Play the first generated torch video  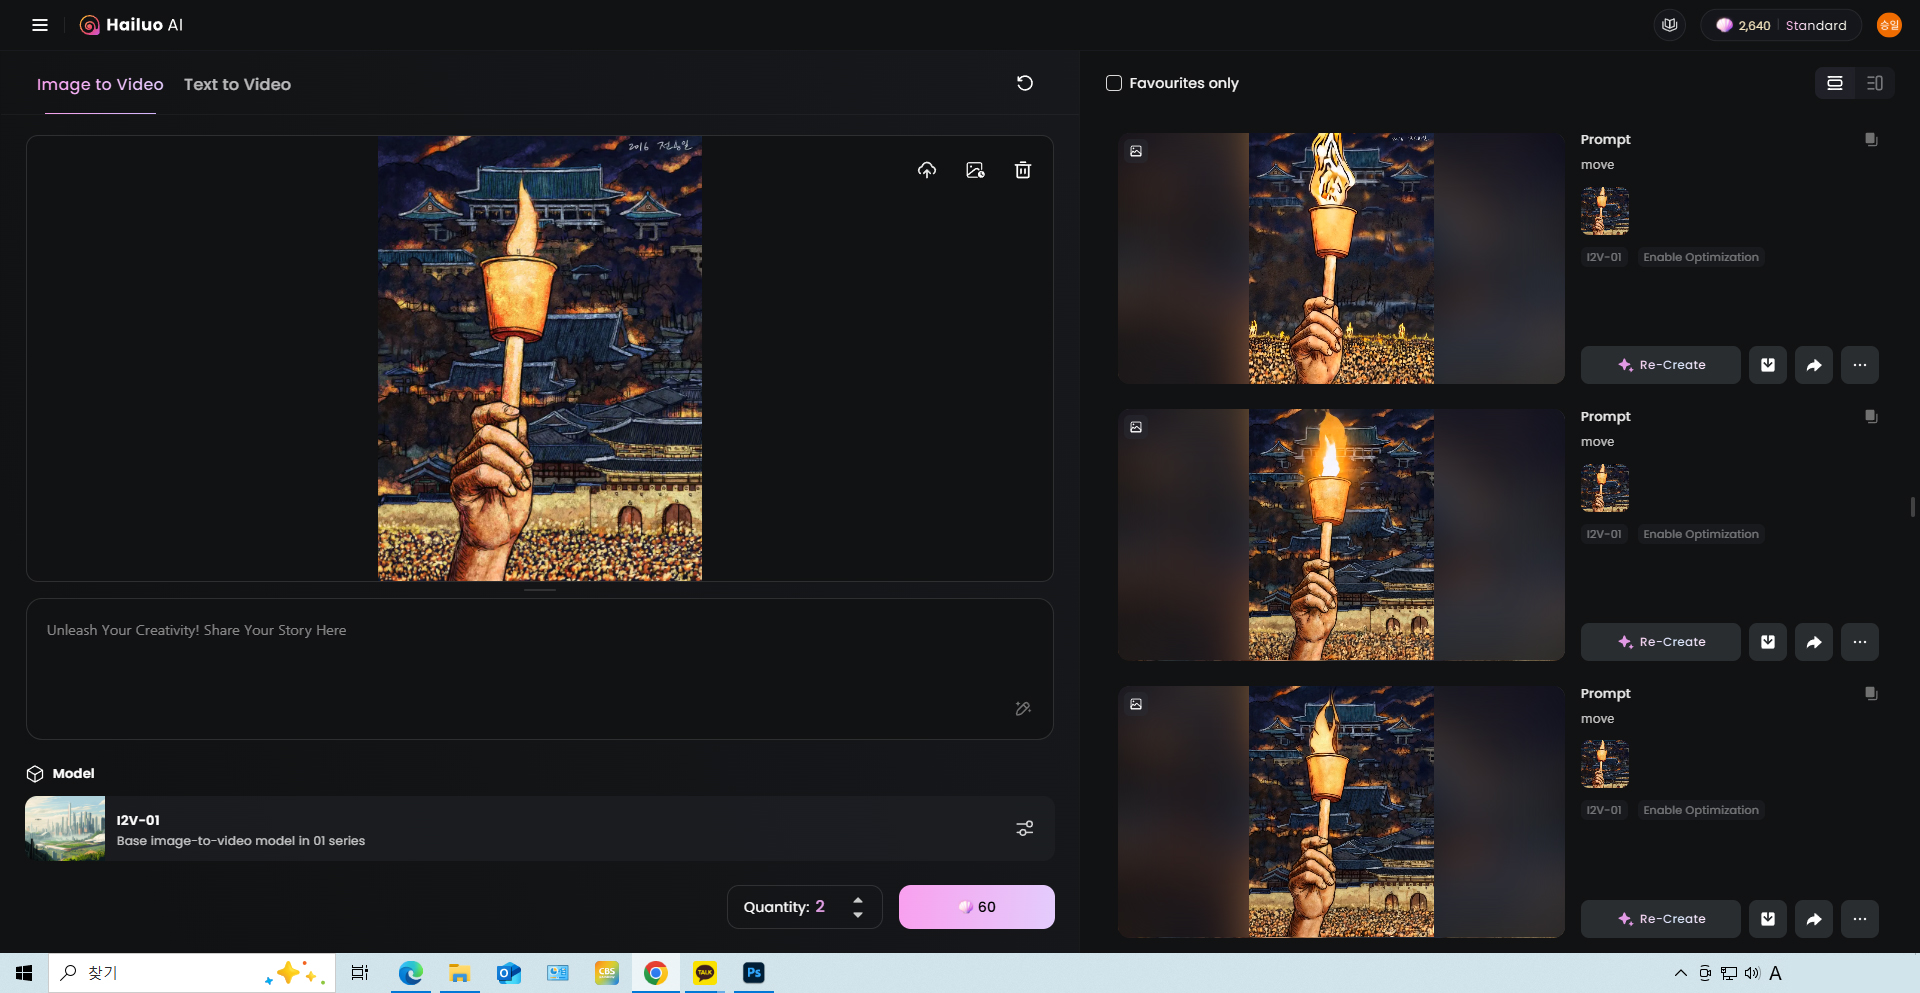pyautogui.click(x=1341, y=258)
